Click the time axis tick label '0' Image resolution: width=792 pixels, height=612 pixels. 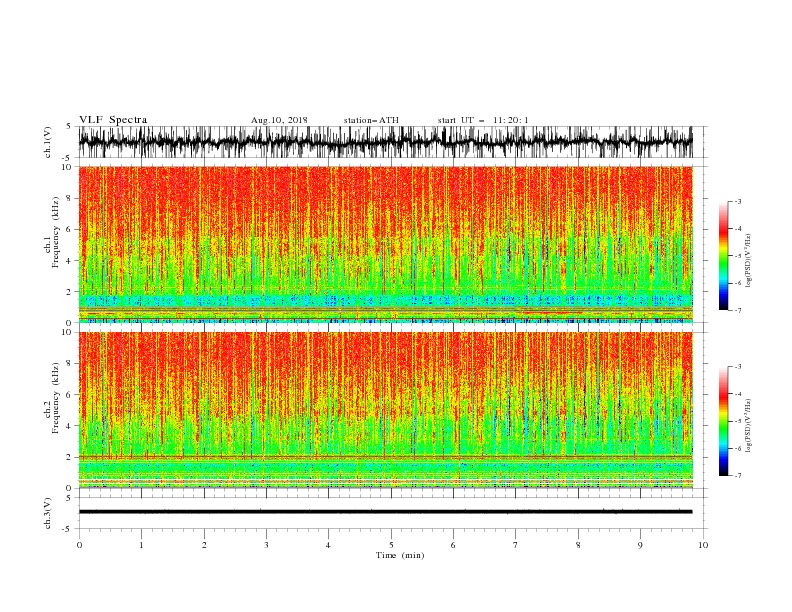point(79,545)
